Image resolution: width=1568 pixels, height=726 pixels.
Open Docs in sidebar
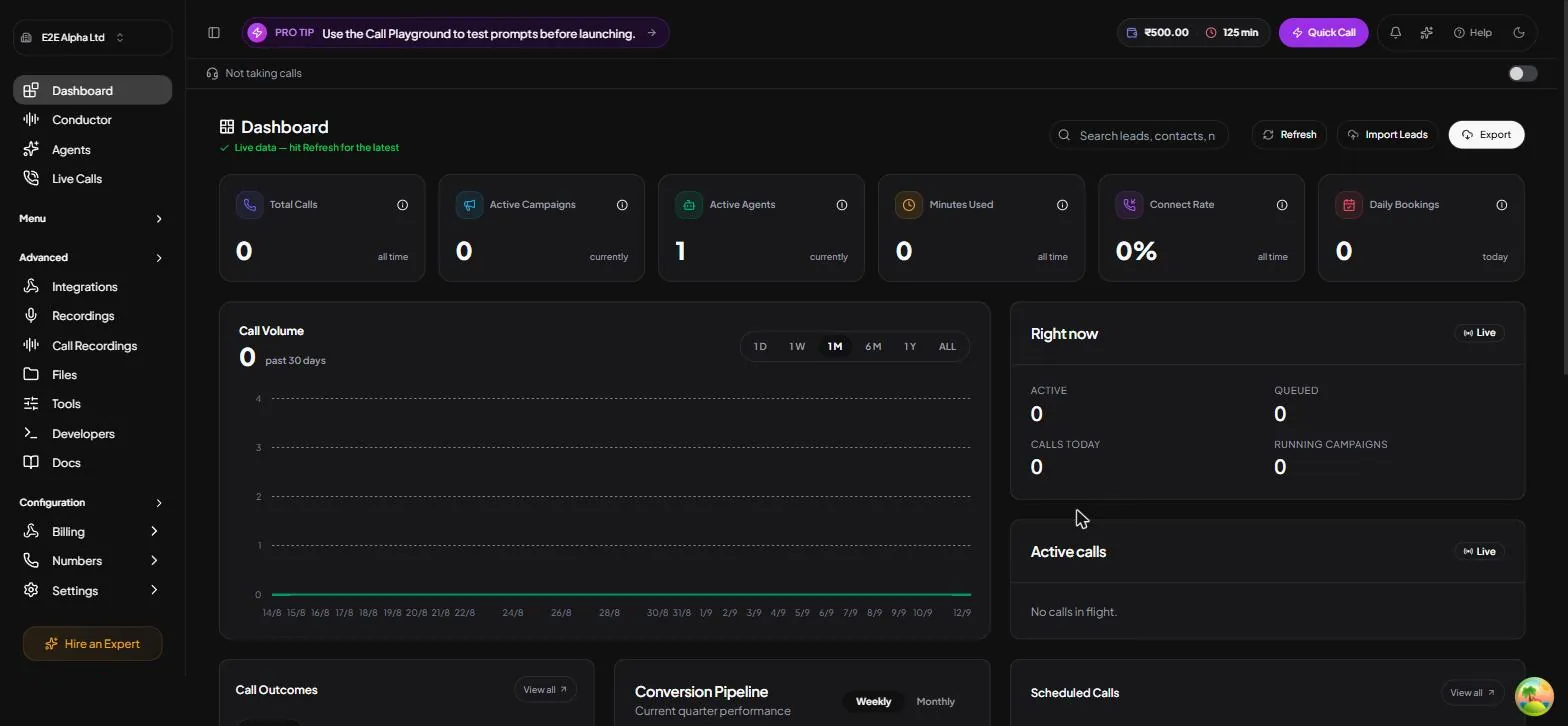92,463
